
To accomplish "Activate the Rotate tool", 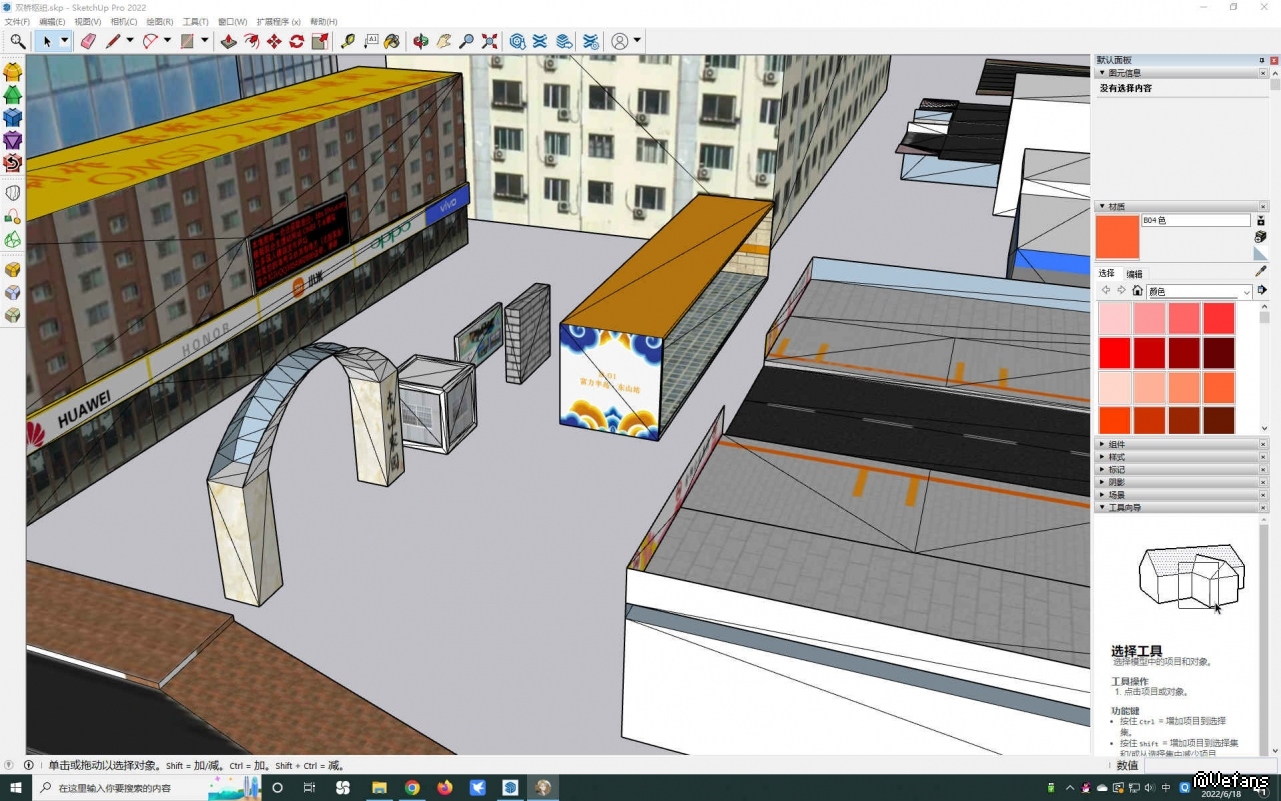I will tap(297, 41).
